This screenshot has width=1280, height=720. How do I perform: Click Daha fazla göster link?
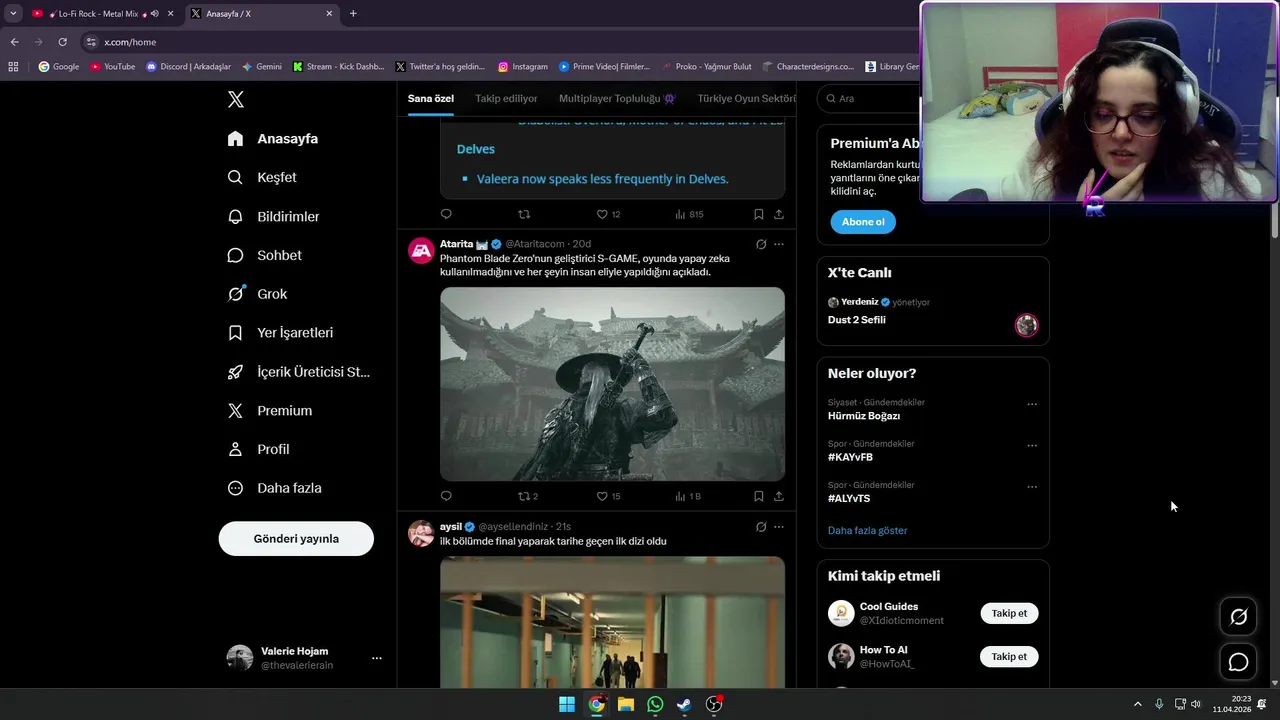[x=868, y=530]
